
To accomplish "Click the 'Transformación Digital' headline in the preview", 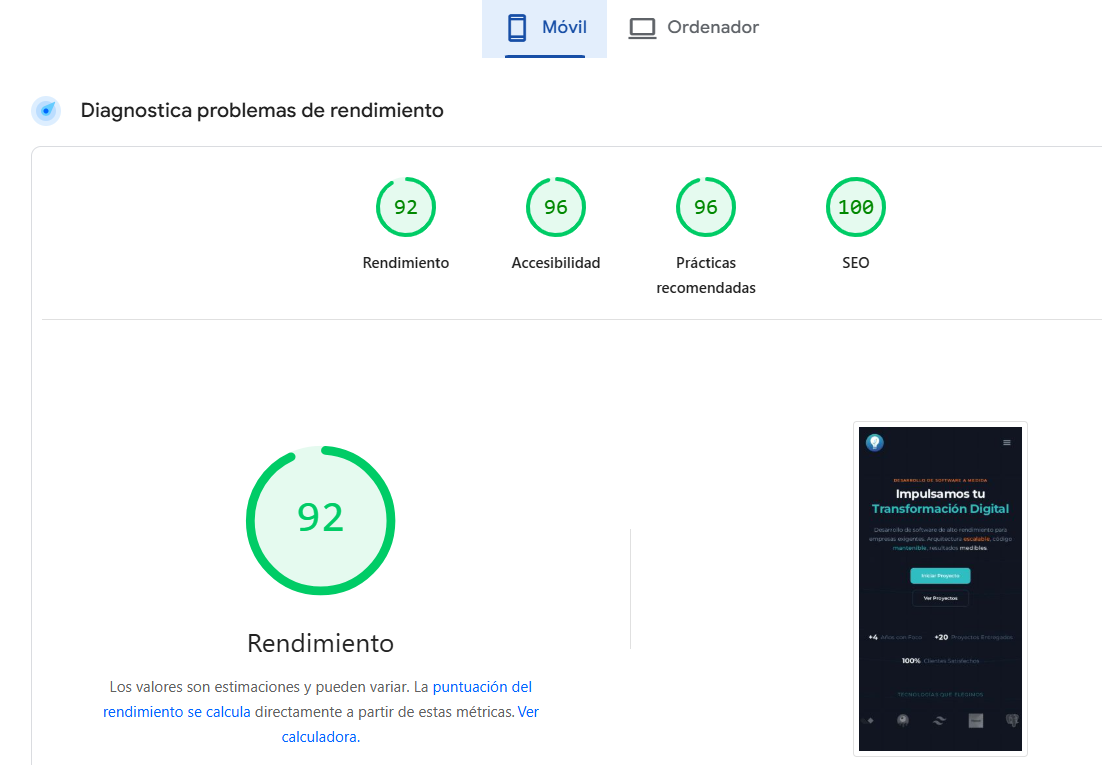I will 940,509.
